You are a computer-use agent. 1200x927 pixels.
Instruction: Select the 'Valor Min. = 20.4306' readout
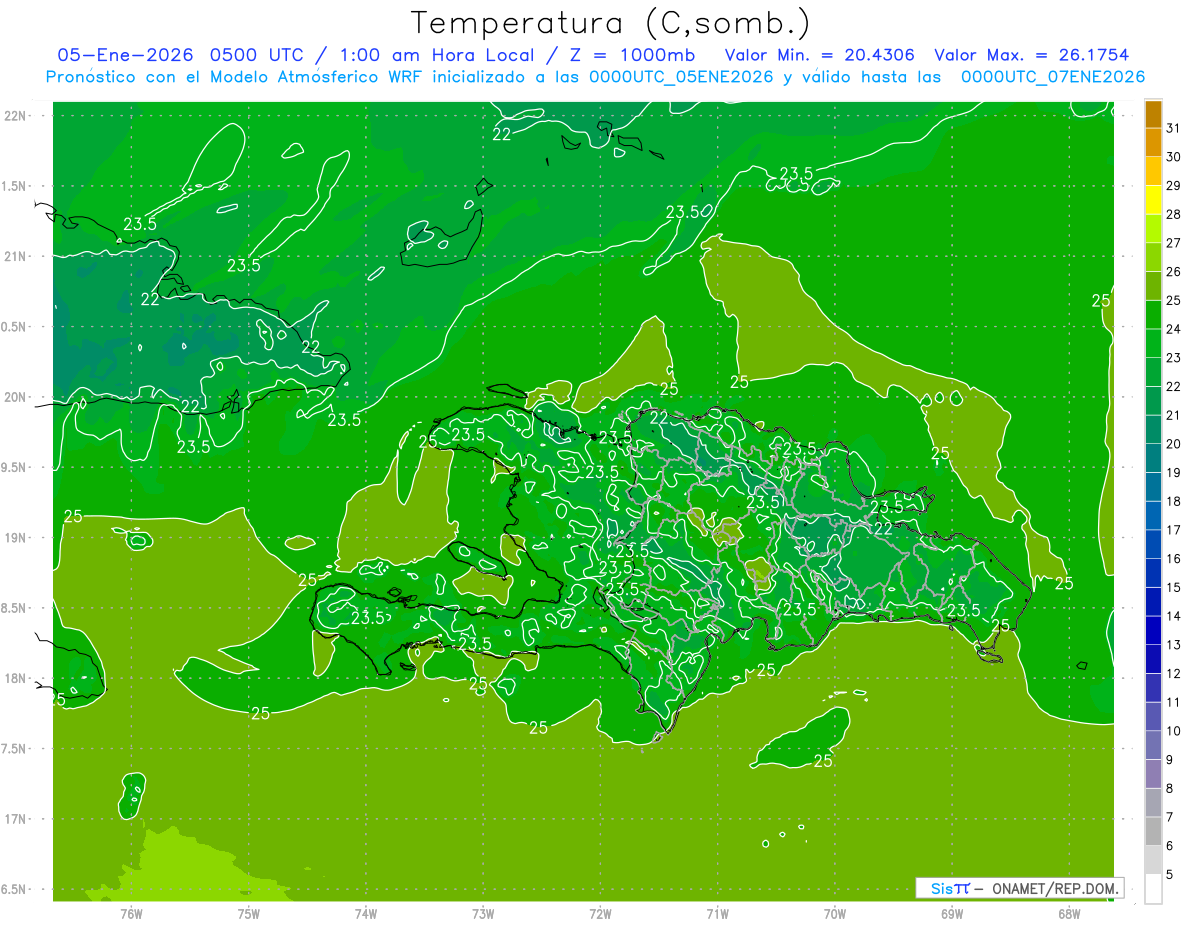[x=820, y=55]
